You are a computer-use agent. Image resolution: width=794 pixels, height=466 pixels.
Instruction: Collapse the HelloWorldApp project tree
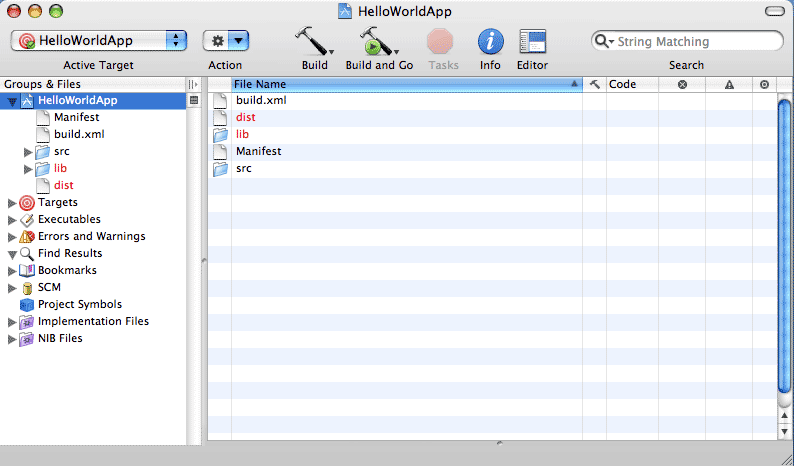click(12, 102)
